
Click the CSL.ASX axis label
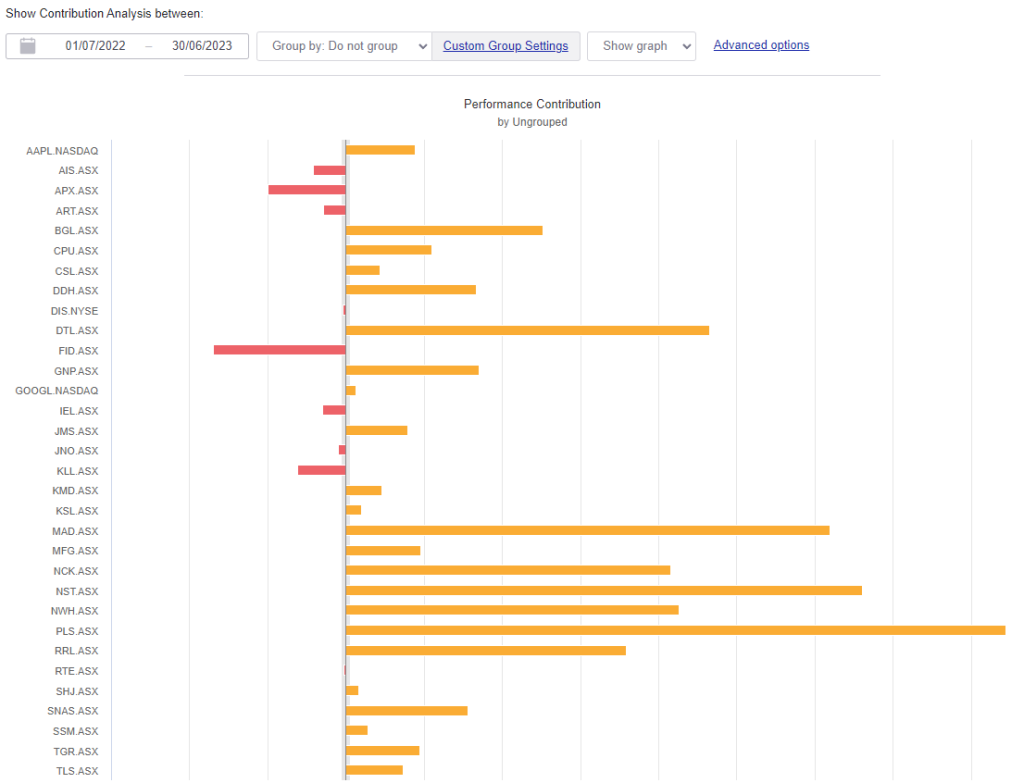tap(76, 271)
